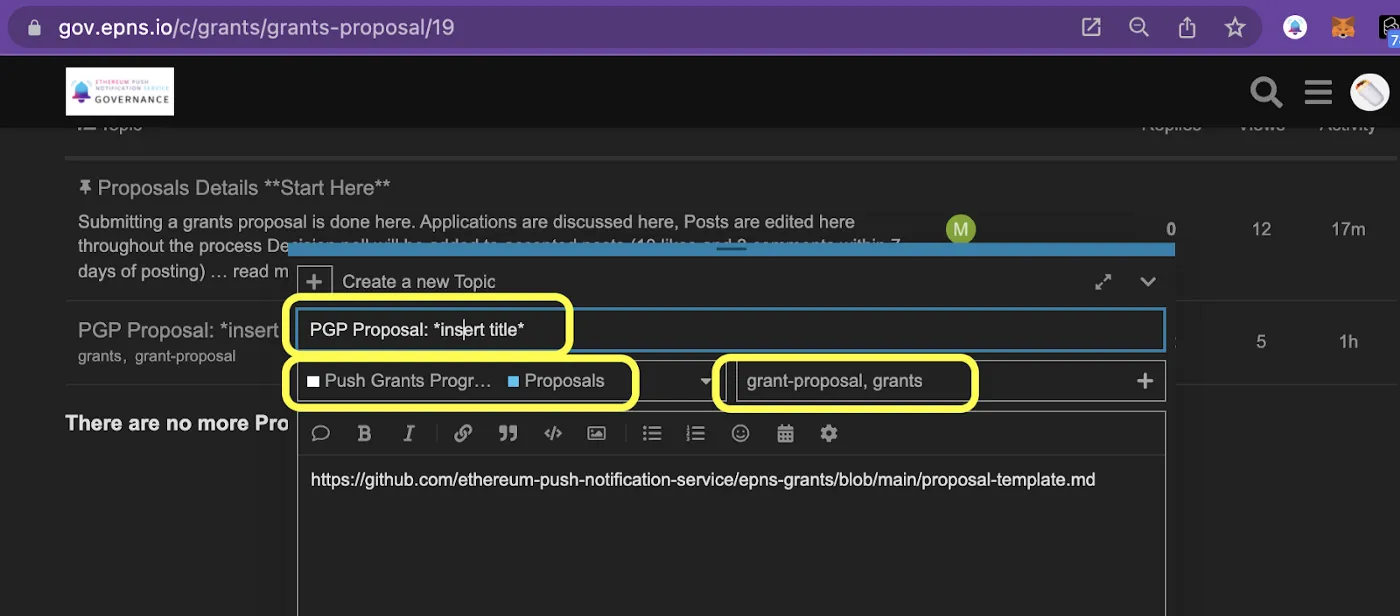Viewport: 1400px width, 616px height.
Task: Insert a blockquote
Action: coord(508,433)
